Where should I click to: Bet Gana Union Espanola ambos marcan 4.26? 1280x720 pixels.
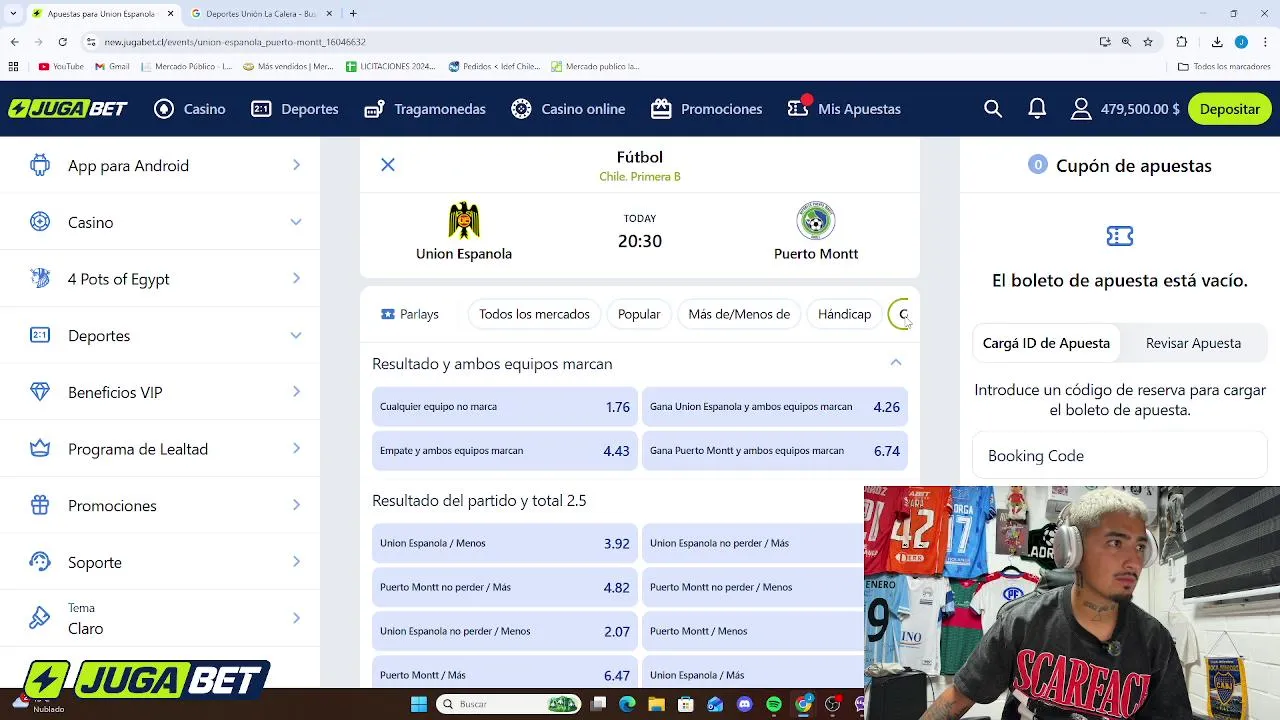click(x=775, y=407)
